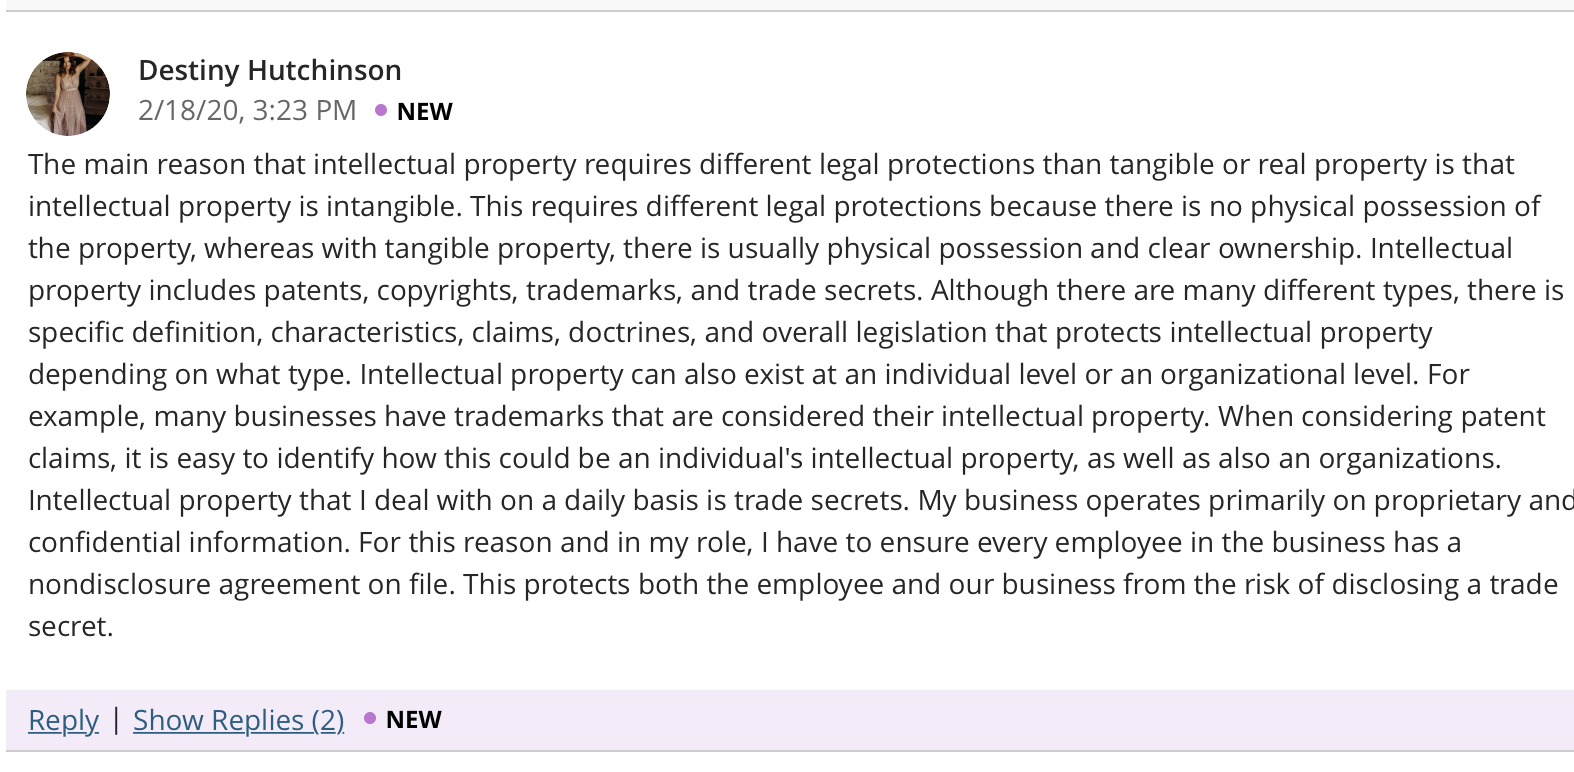Expand the Show Replies (2) link

pos(238,720)
